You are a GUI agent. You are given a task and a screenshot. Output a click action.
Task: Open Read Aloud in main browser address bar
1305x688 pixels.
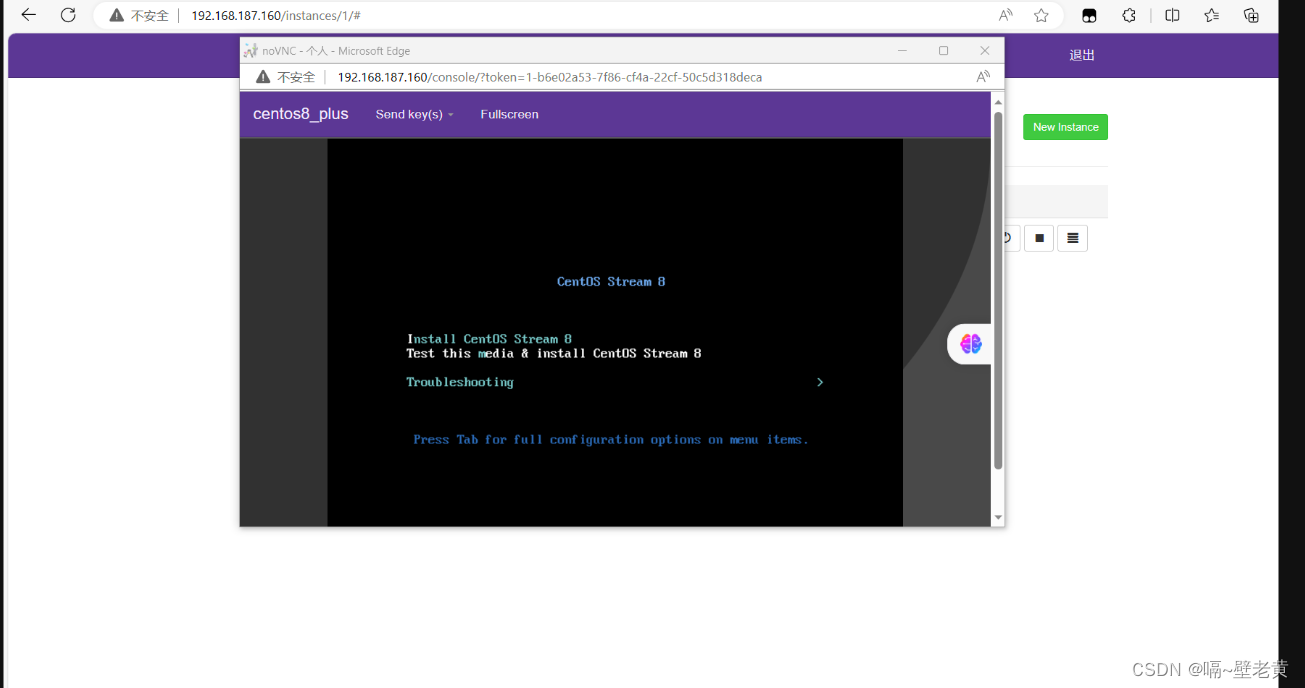pos(1006,15)
